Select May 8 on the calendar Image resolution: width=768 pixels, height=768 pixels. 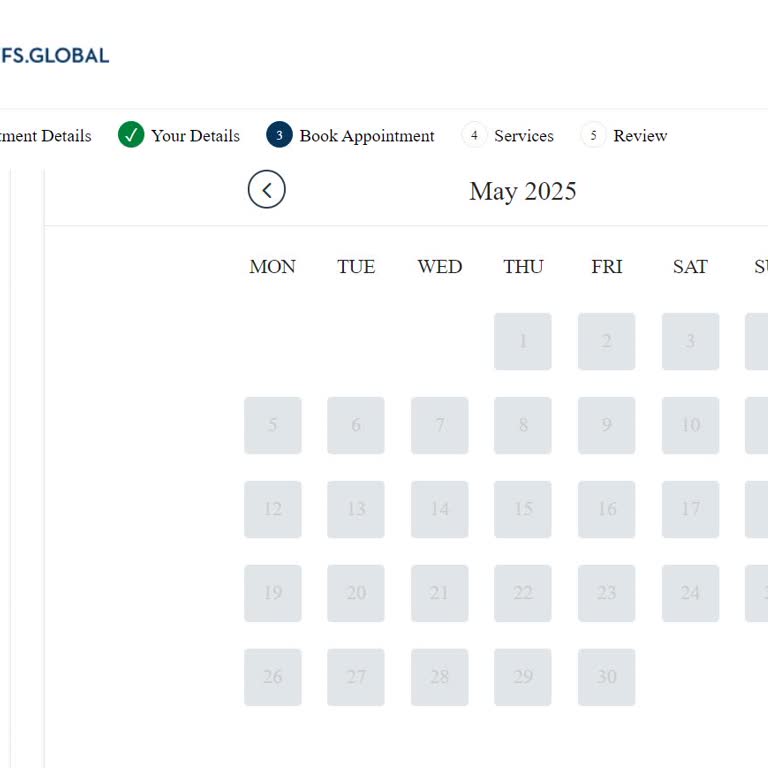pyautogui.click(x=523, y=425)
